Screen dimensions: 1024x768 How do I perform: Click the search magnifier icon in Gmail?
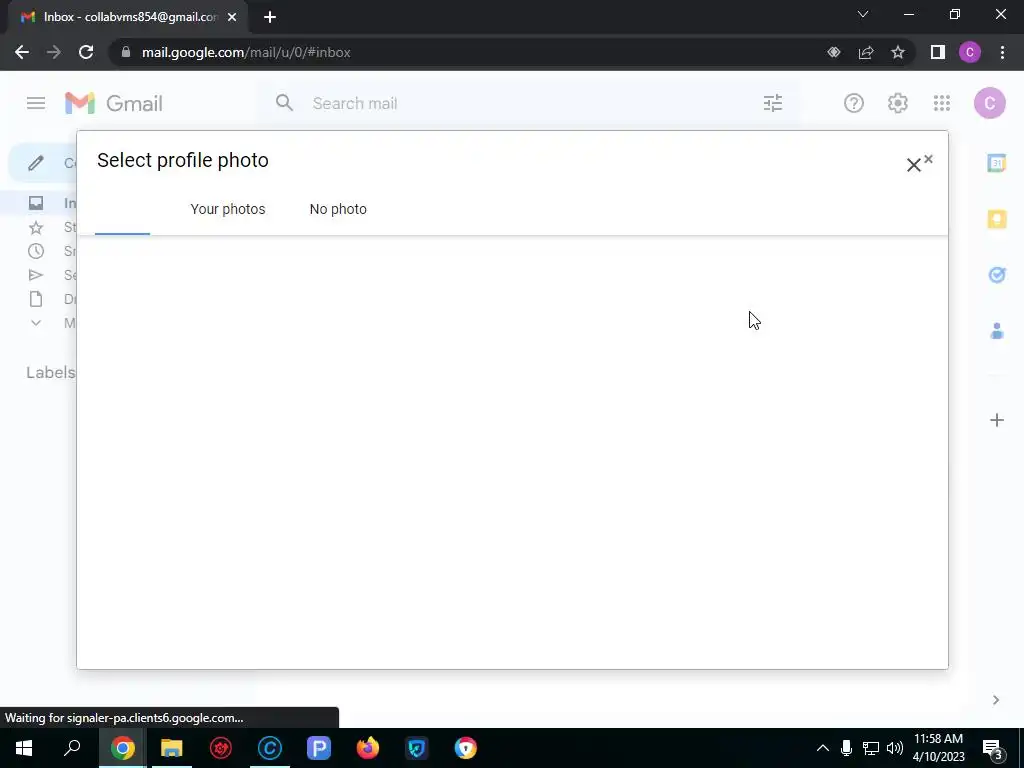coord(284,103)
